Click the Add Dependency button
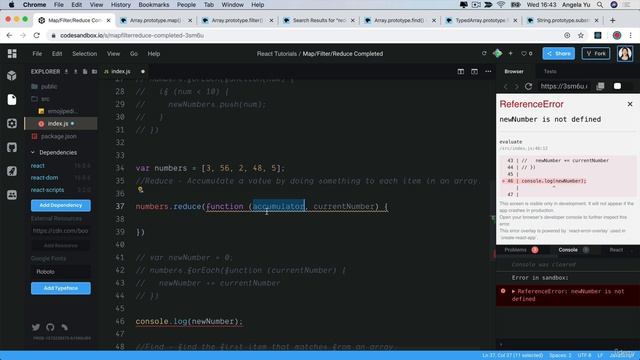640x360 pixels. click(61, 205)
